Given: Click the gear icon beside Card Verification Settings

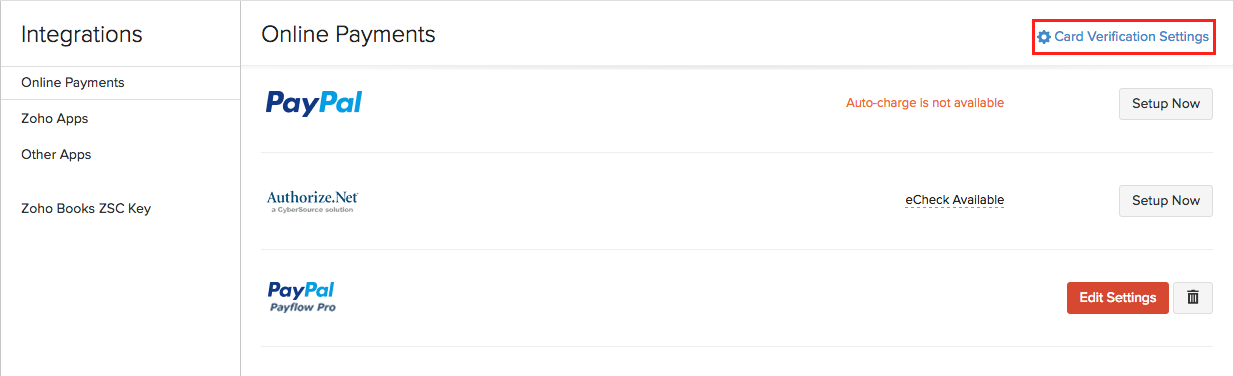Looking at the screenshot, I should point(1044,37).
